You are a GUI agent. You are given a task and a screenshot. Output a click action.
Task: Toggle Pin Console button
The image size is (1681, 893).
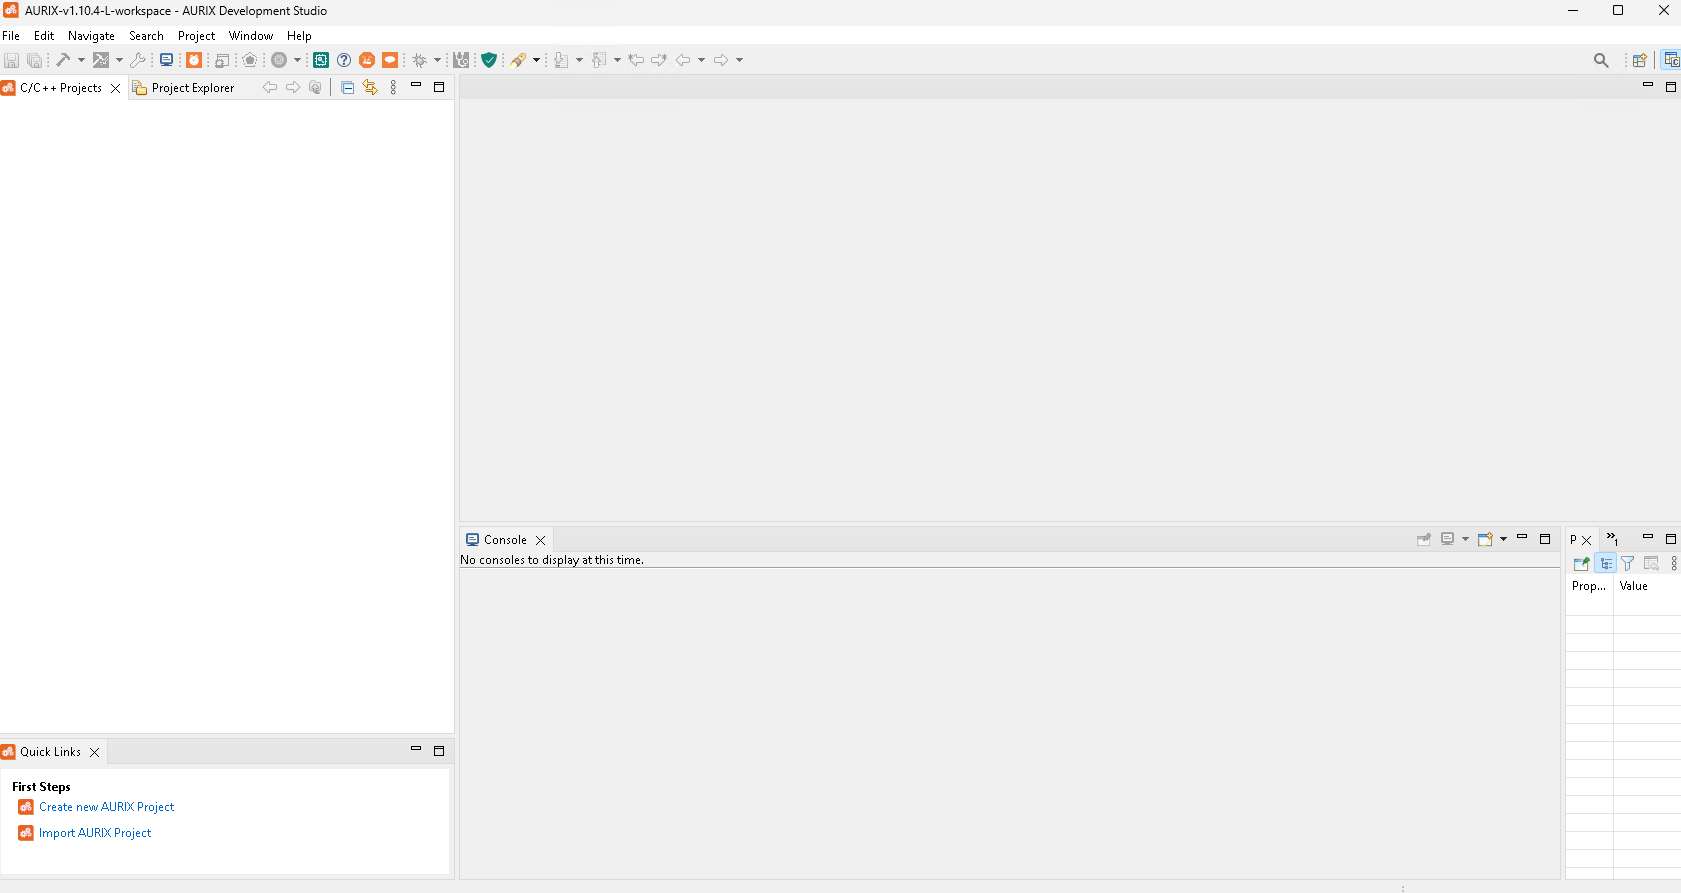tap(1424, 539)
